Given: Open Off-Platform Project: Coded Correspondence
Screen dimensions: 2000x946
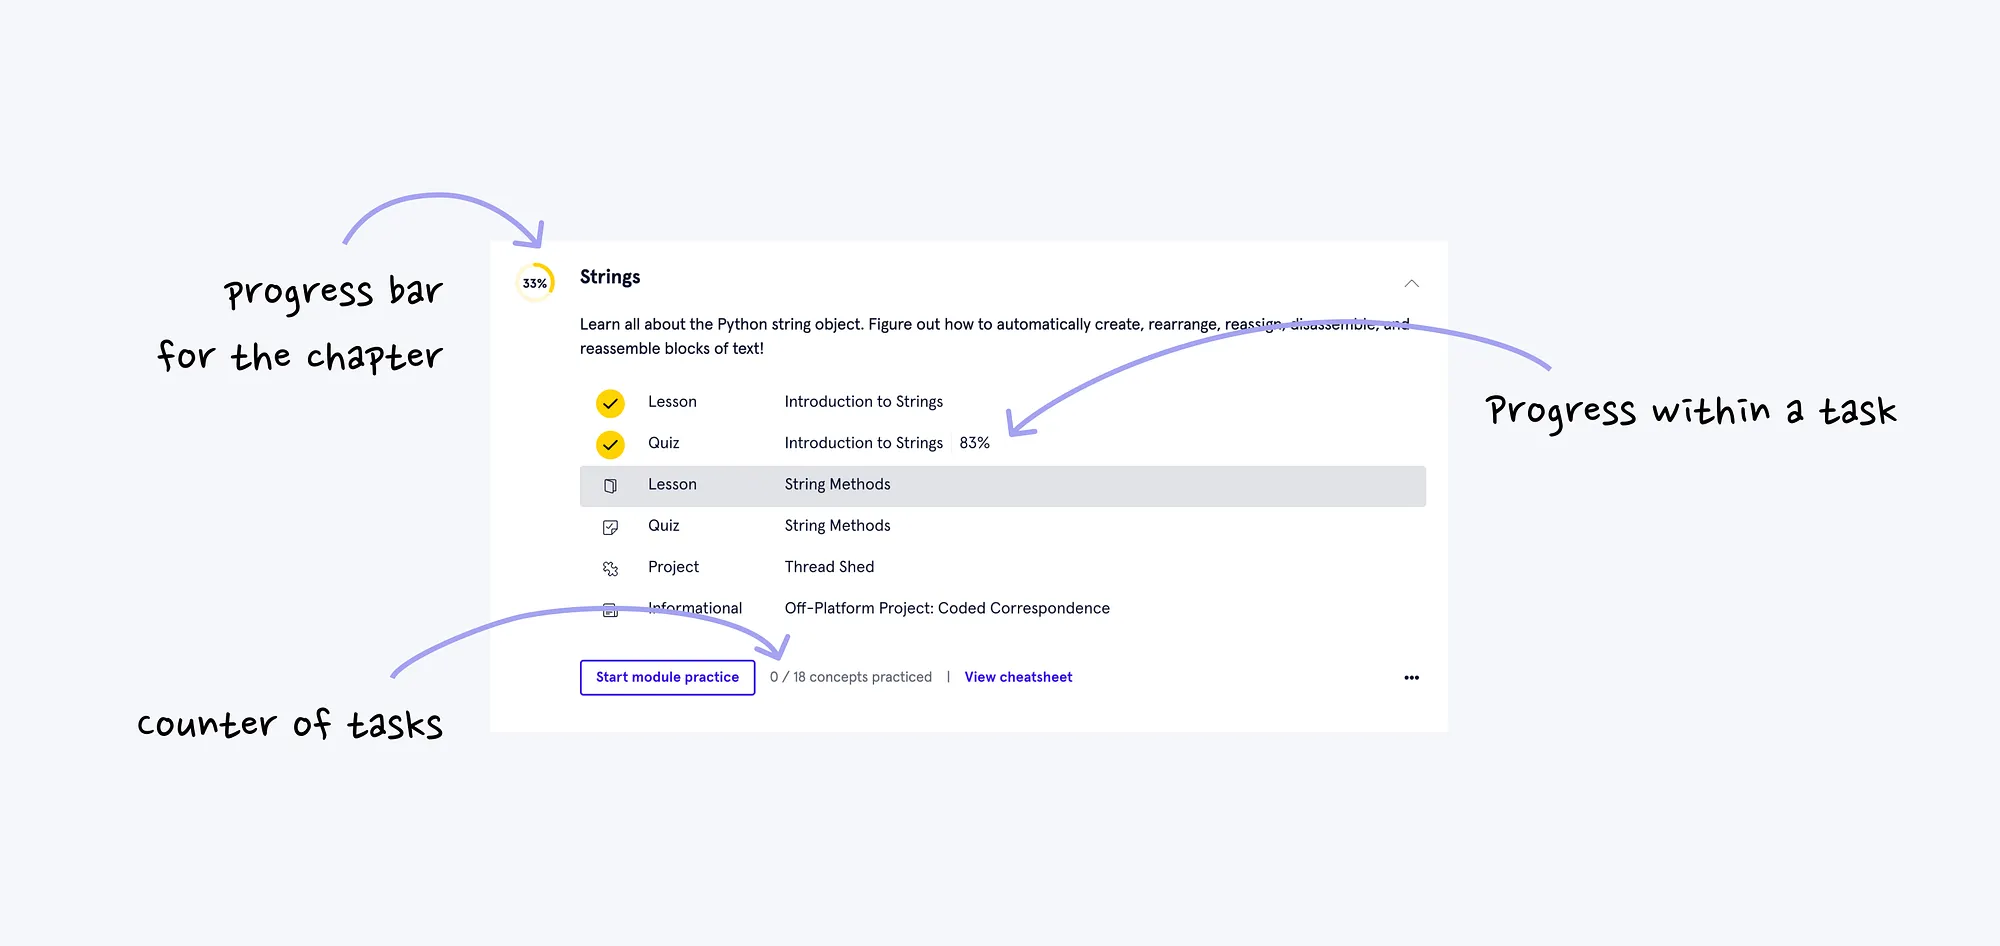Looking at the screenshot, I should pos(947,608).
